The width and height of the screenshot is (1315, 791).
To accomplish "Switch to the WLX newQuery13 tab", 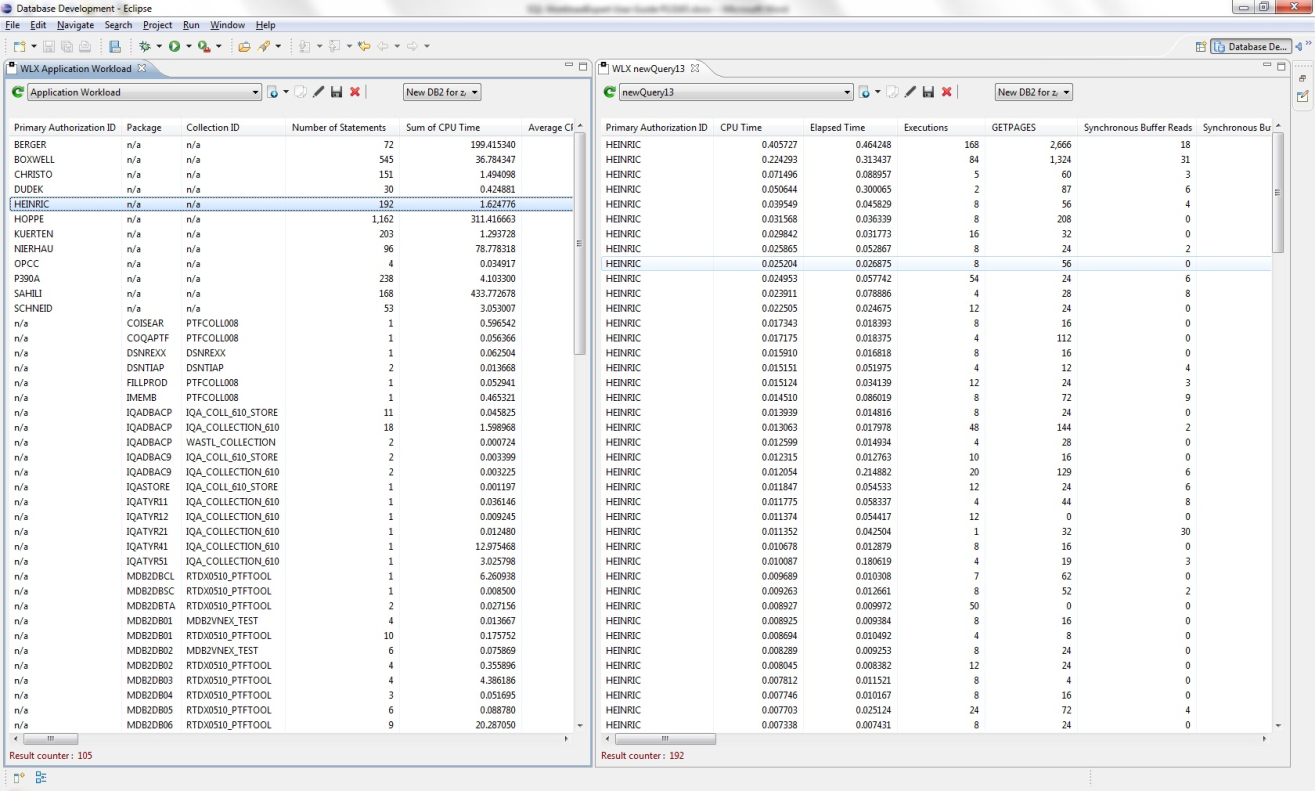I will 648,69.
